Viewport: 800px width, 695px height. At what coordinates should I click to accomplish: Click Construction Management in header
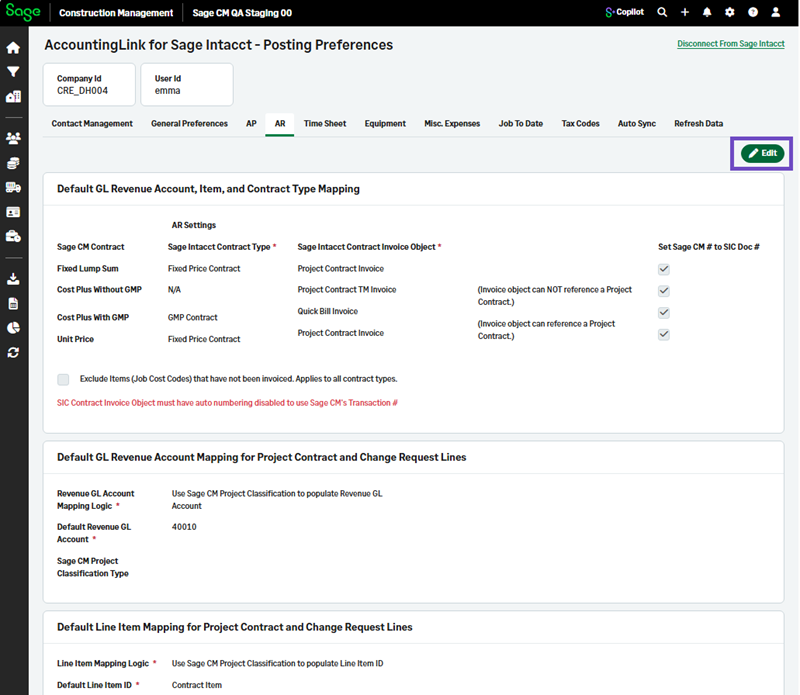[x=116, y=13]
